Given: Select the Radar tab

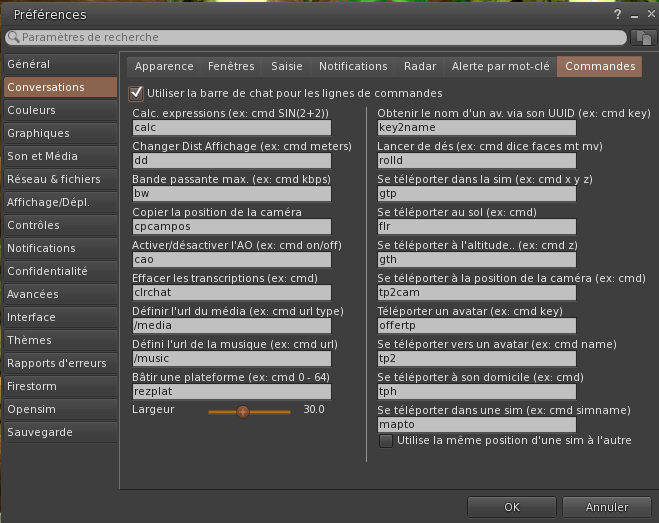Looking at the screenshot, I should pos(420,66).
